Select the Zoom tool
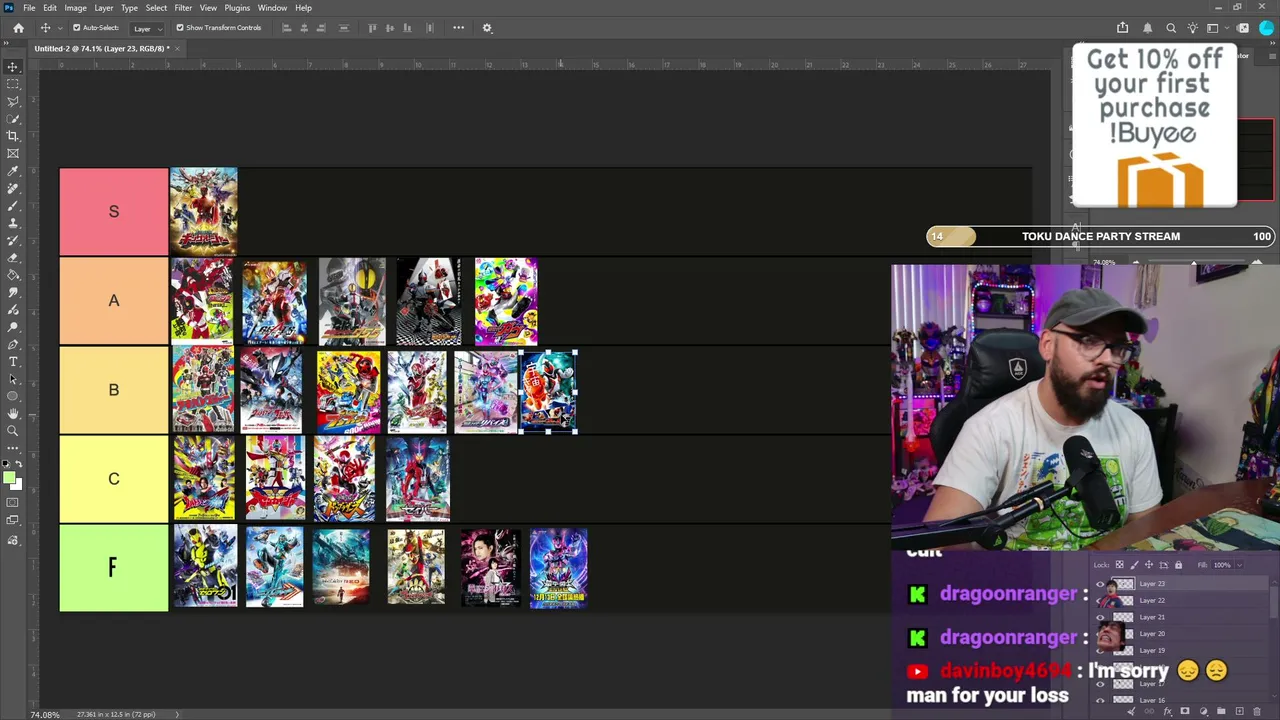1280x720 pixels. tap(13, 431)
